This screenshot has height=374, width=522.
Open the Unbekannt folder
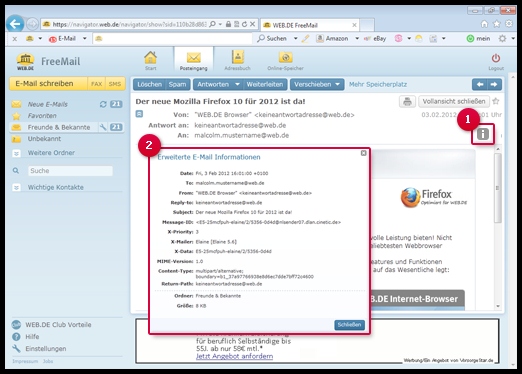44,139
